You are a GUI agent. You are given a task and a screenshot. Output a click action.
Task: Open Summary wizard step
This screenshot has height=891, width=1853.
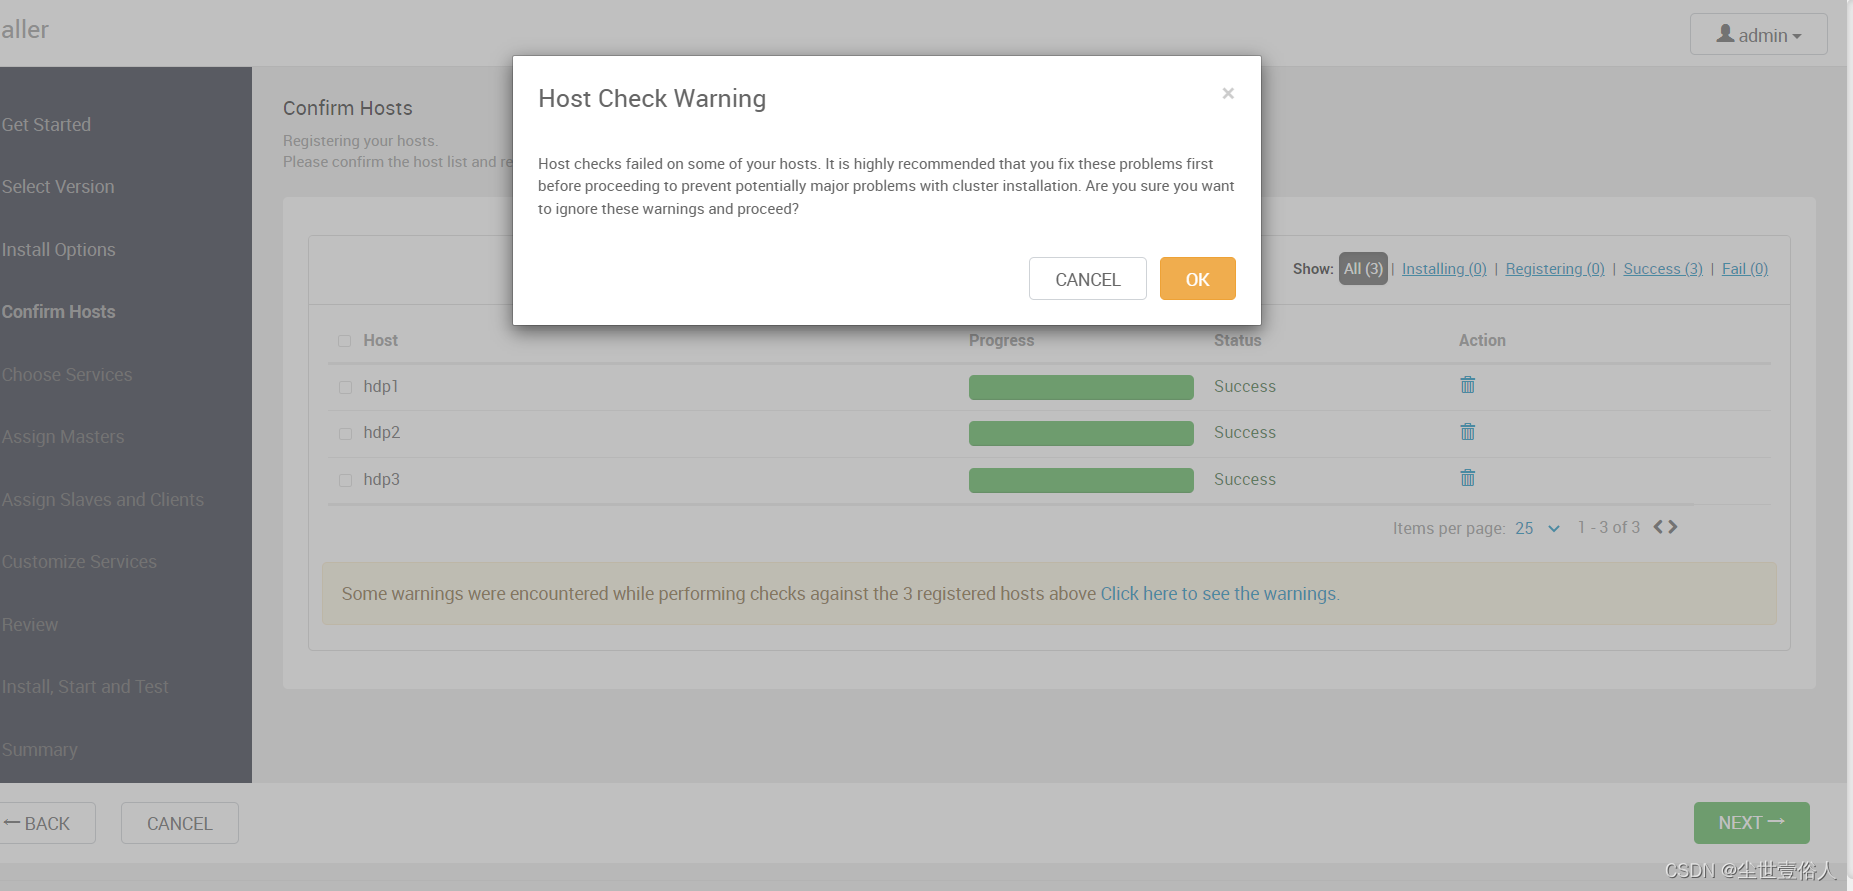(39, 750)
